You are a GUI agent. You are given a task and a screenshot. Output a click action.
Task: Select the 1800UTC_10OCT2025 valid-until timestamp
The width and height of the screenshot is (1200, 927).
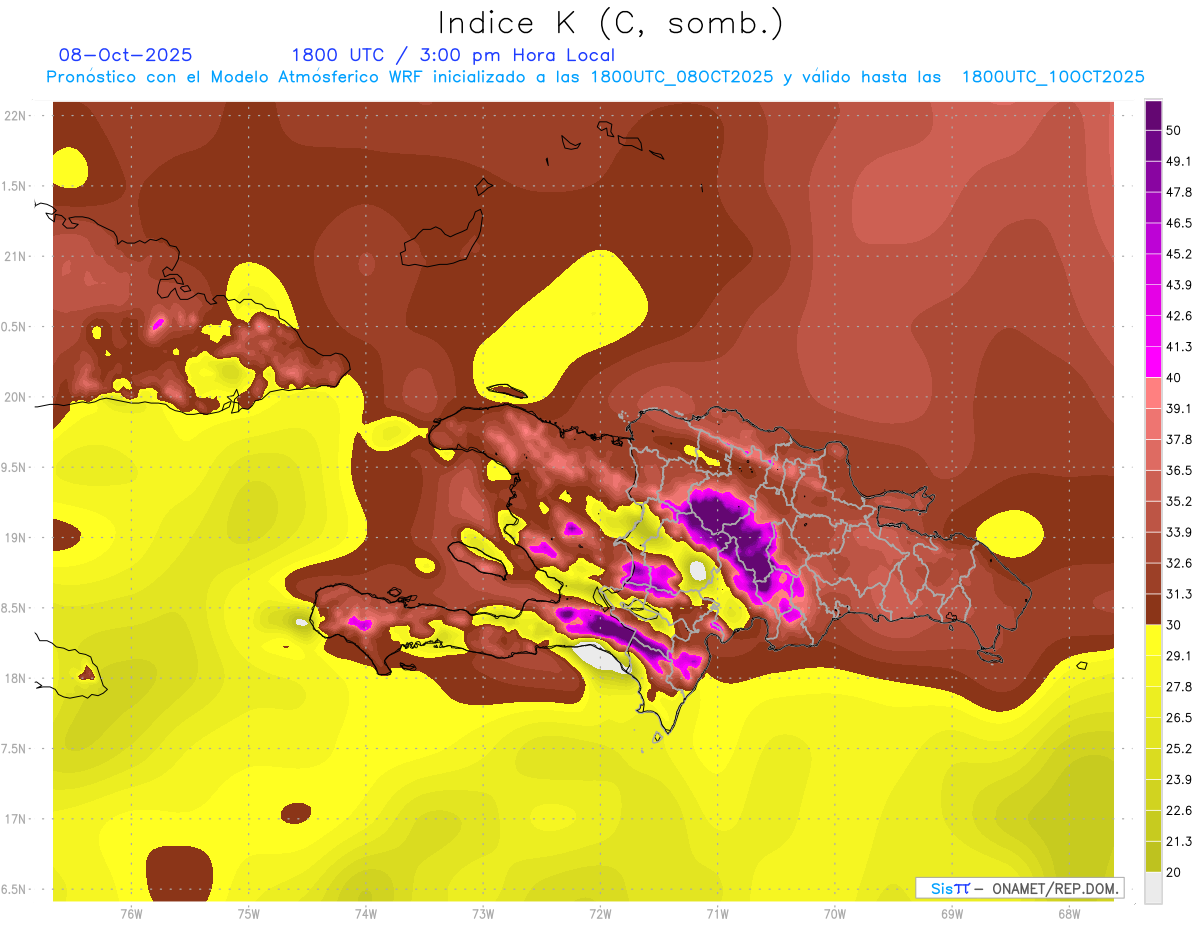pos(1053,77)
